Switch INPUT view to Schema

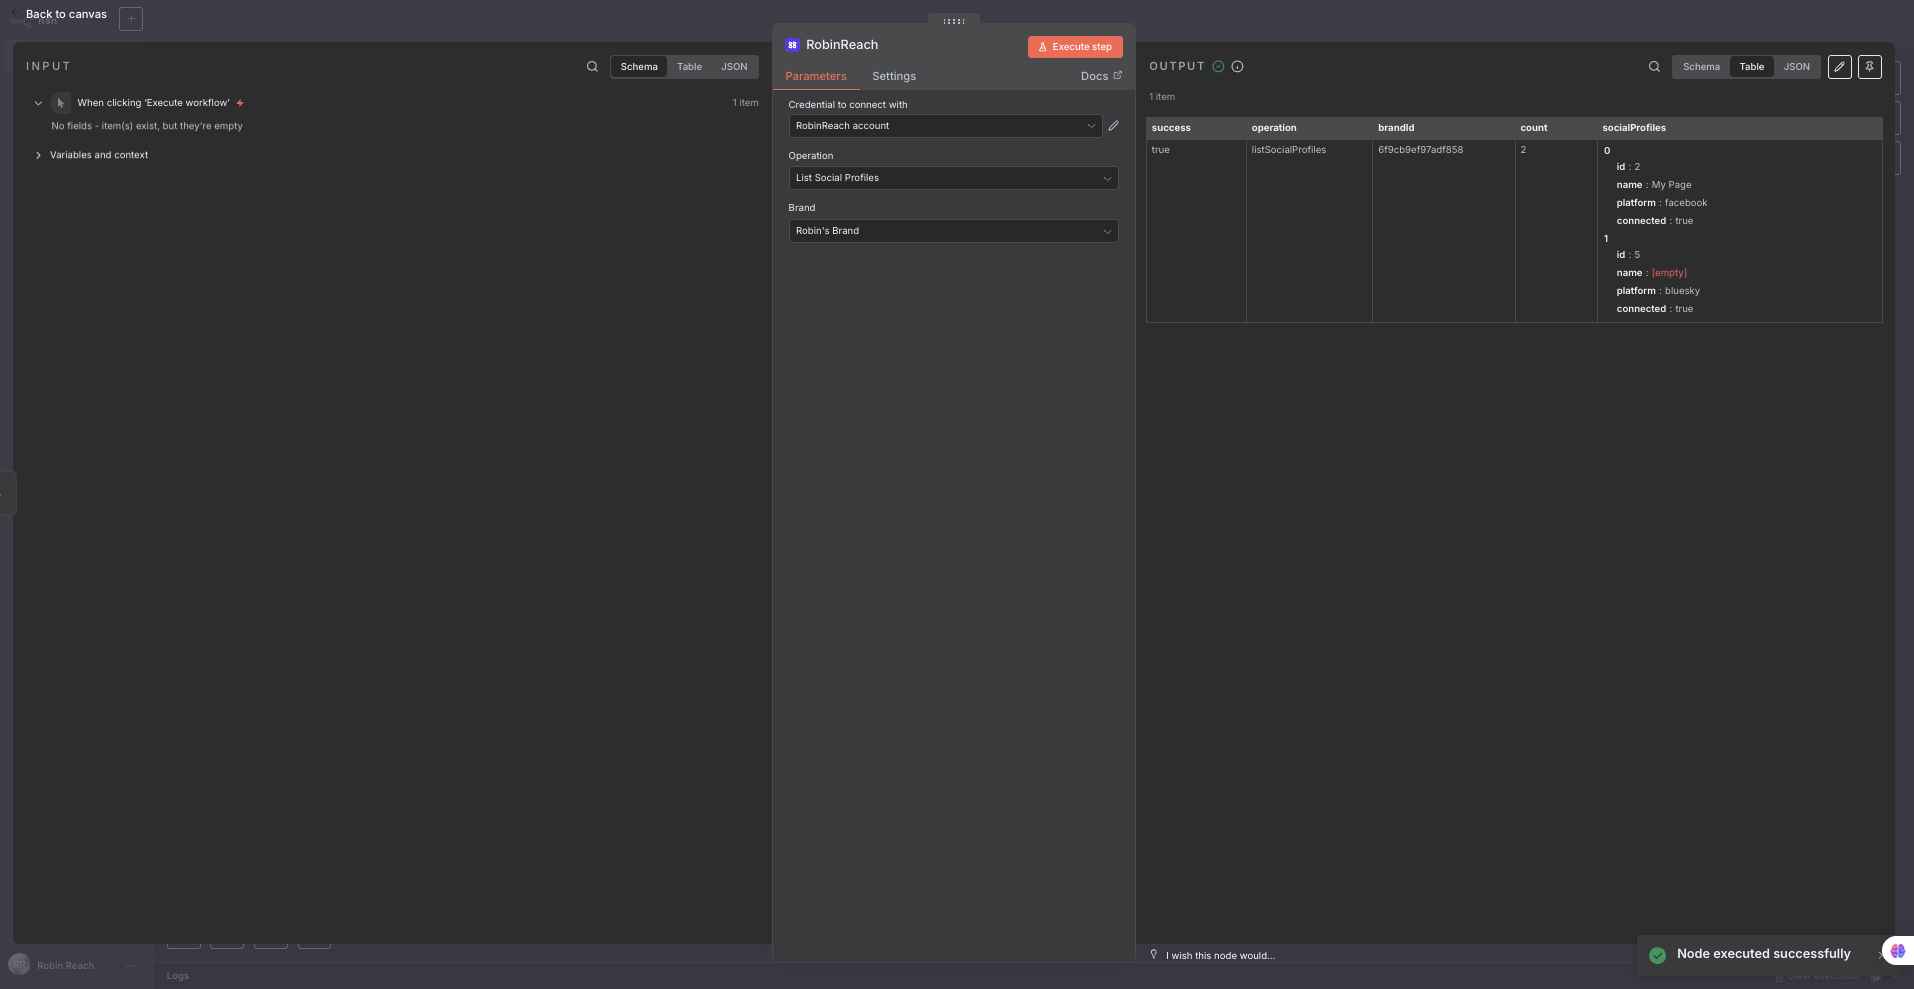pos(639,67)
